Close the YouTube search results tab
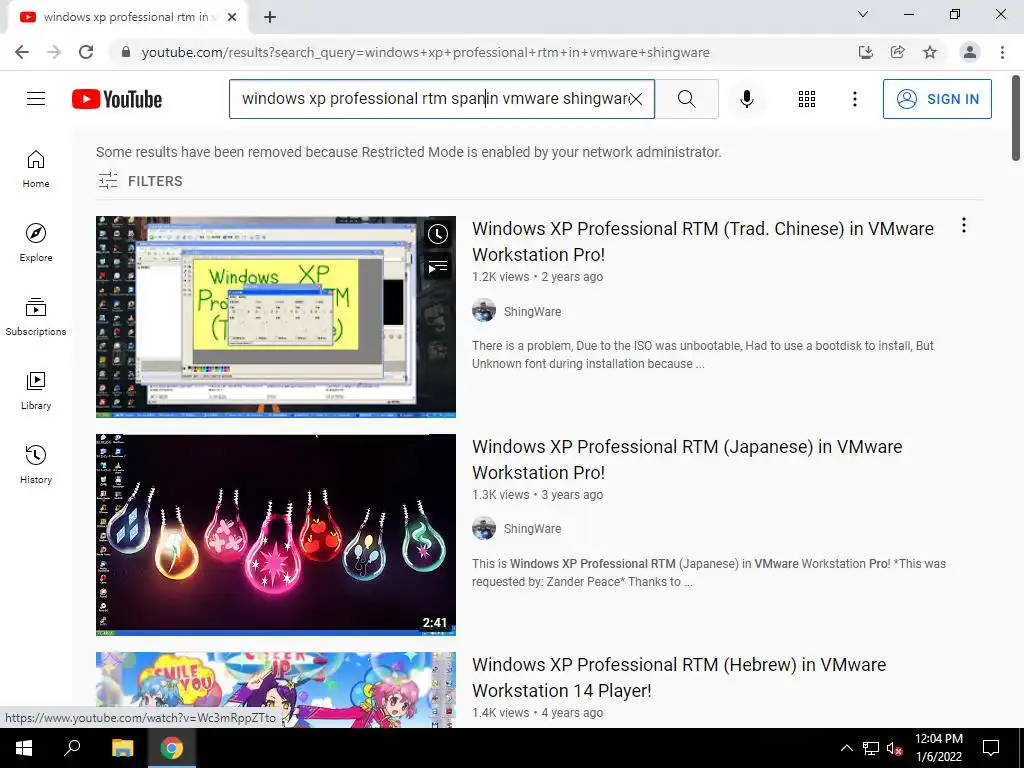1024x768 pixels. click(x=232, y=17)
